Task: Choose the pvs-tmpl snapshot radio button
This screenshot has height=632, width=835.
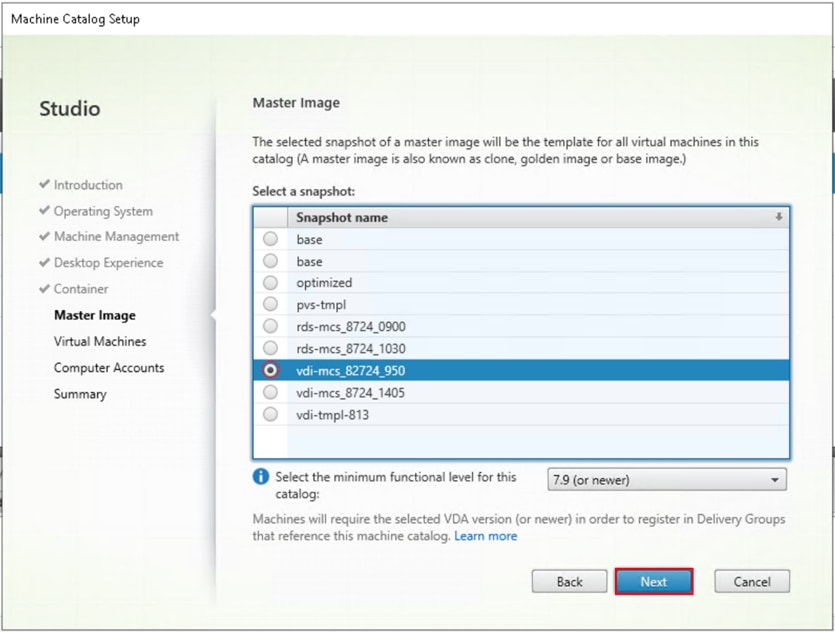Action: [x=271, y=304]
